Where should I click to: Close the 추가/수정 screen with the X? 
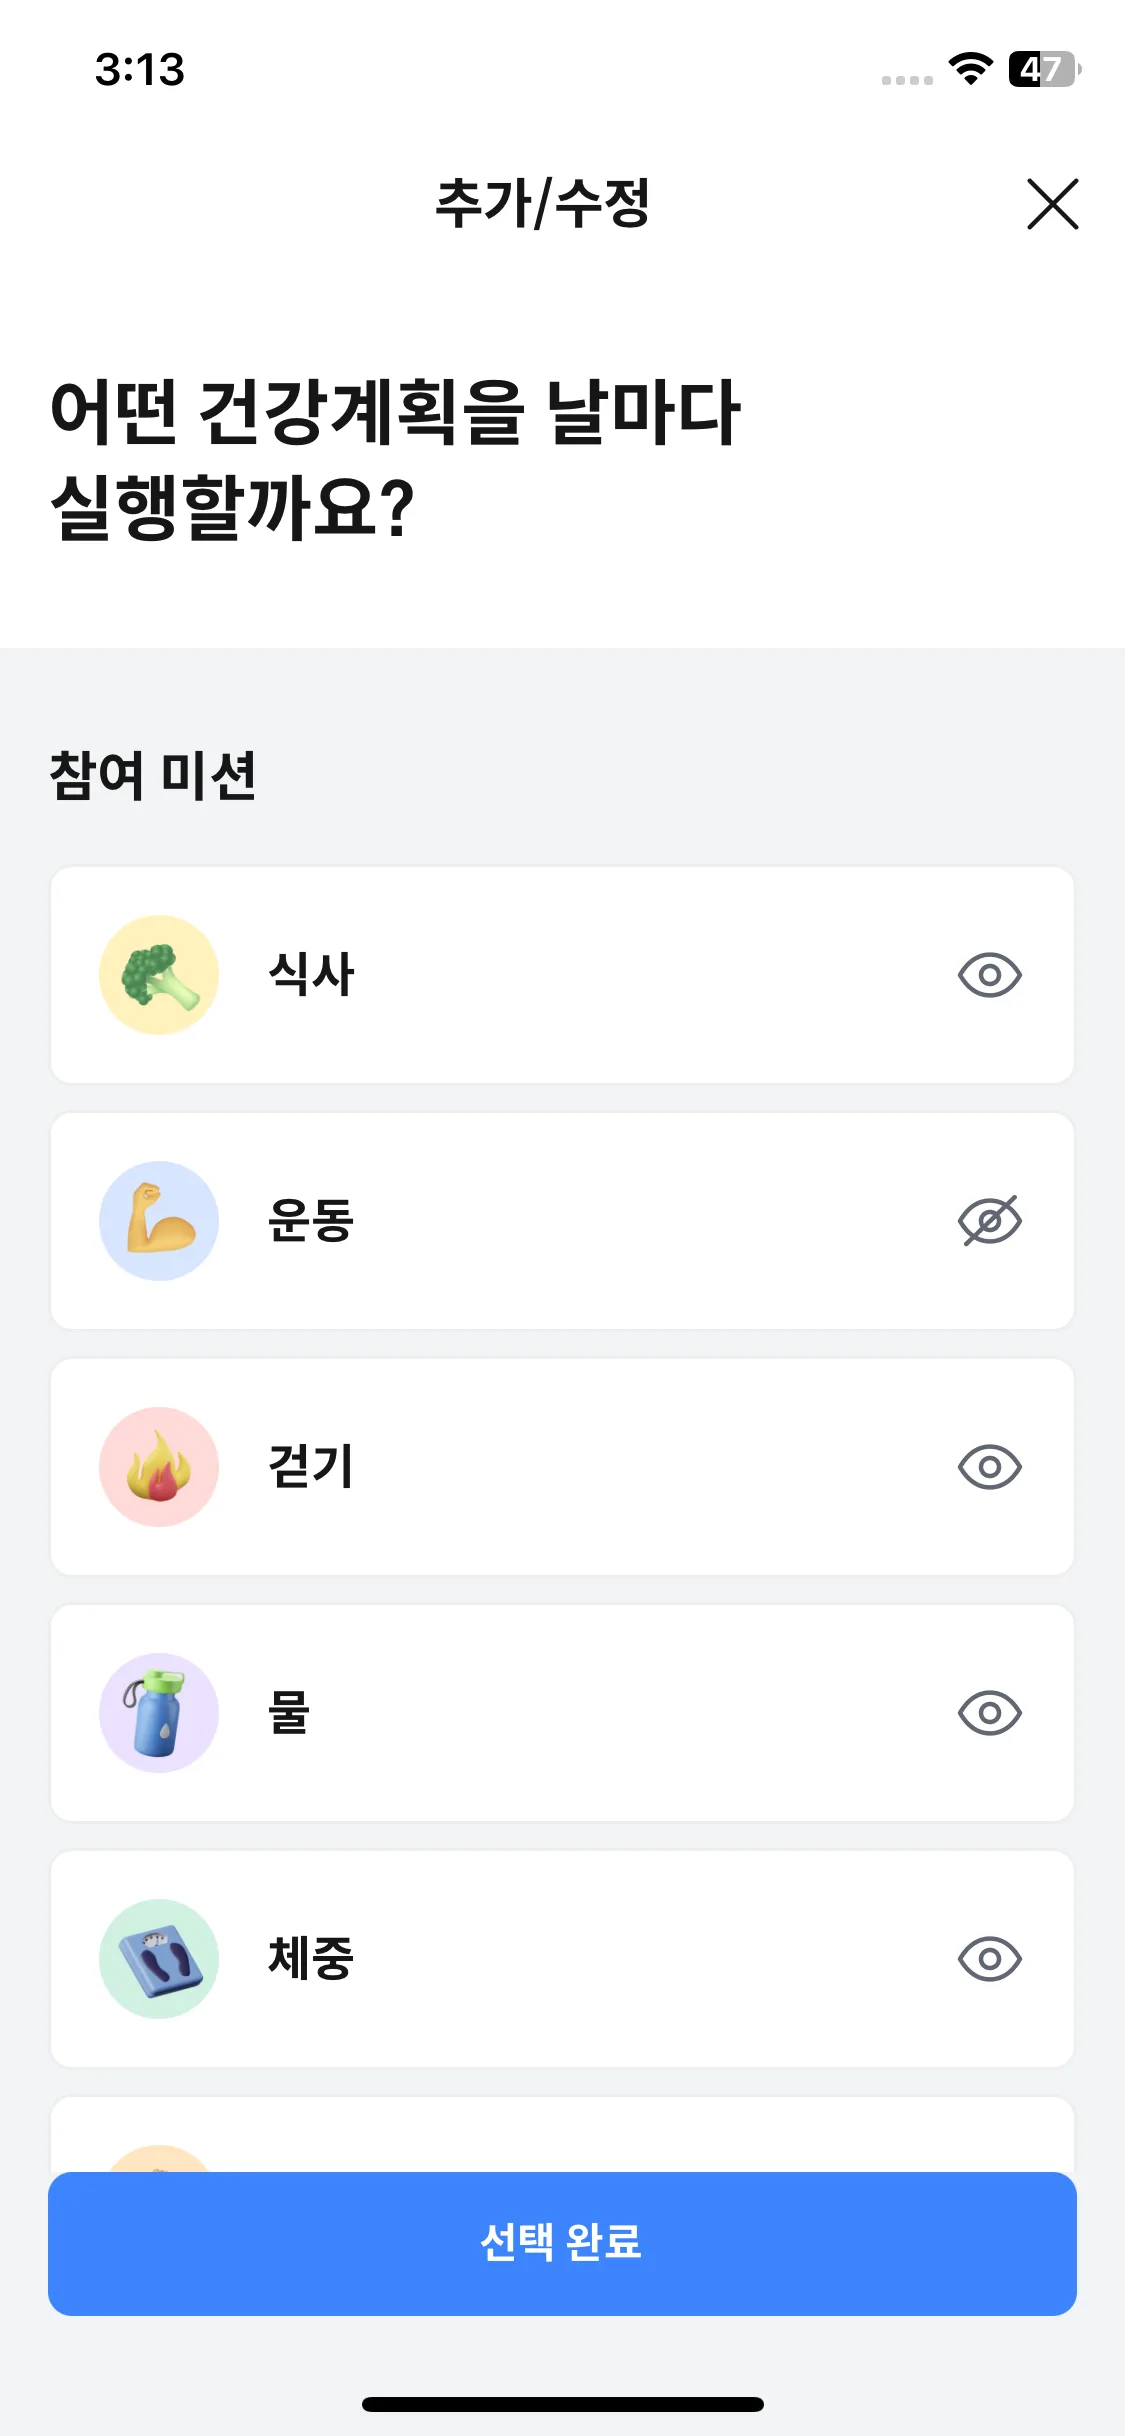point(1052,204)
